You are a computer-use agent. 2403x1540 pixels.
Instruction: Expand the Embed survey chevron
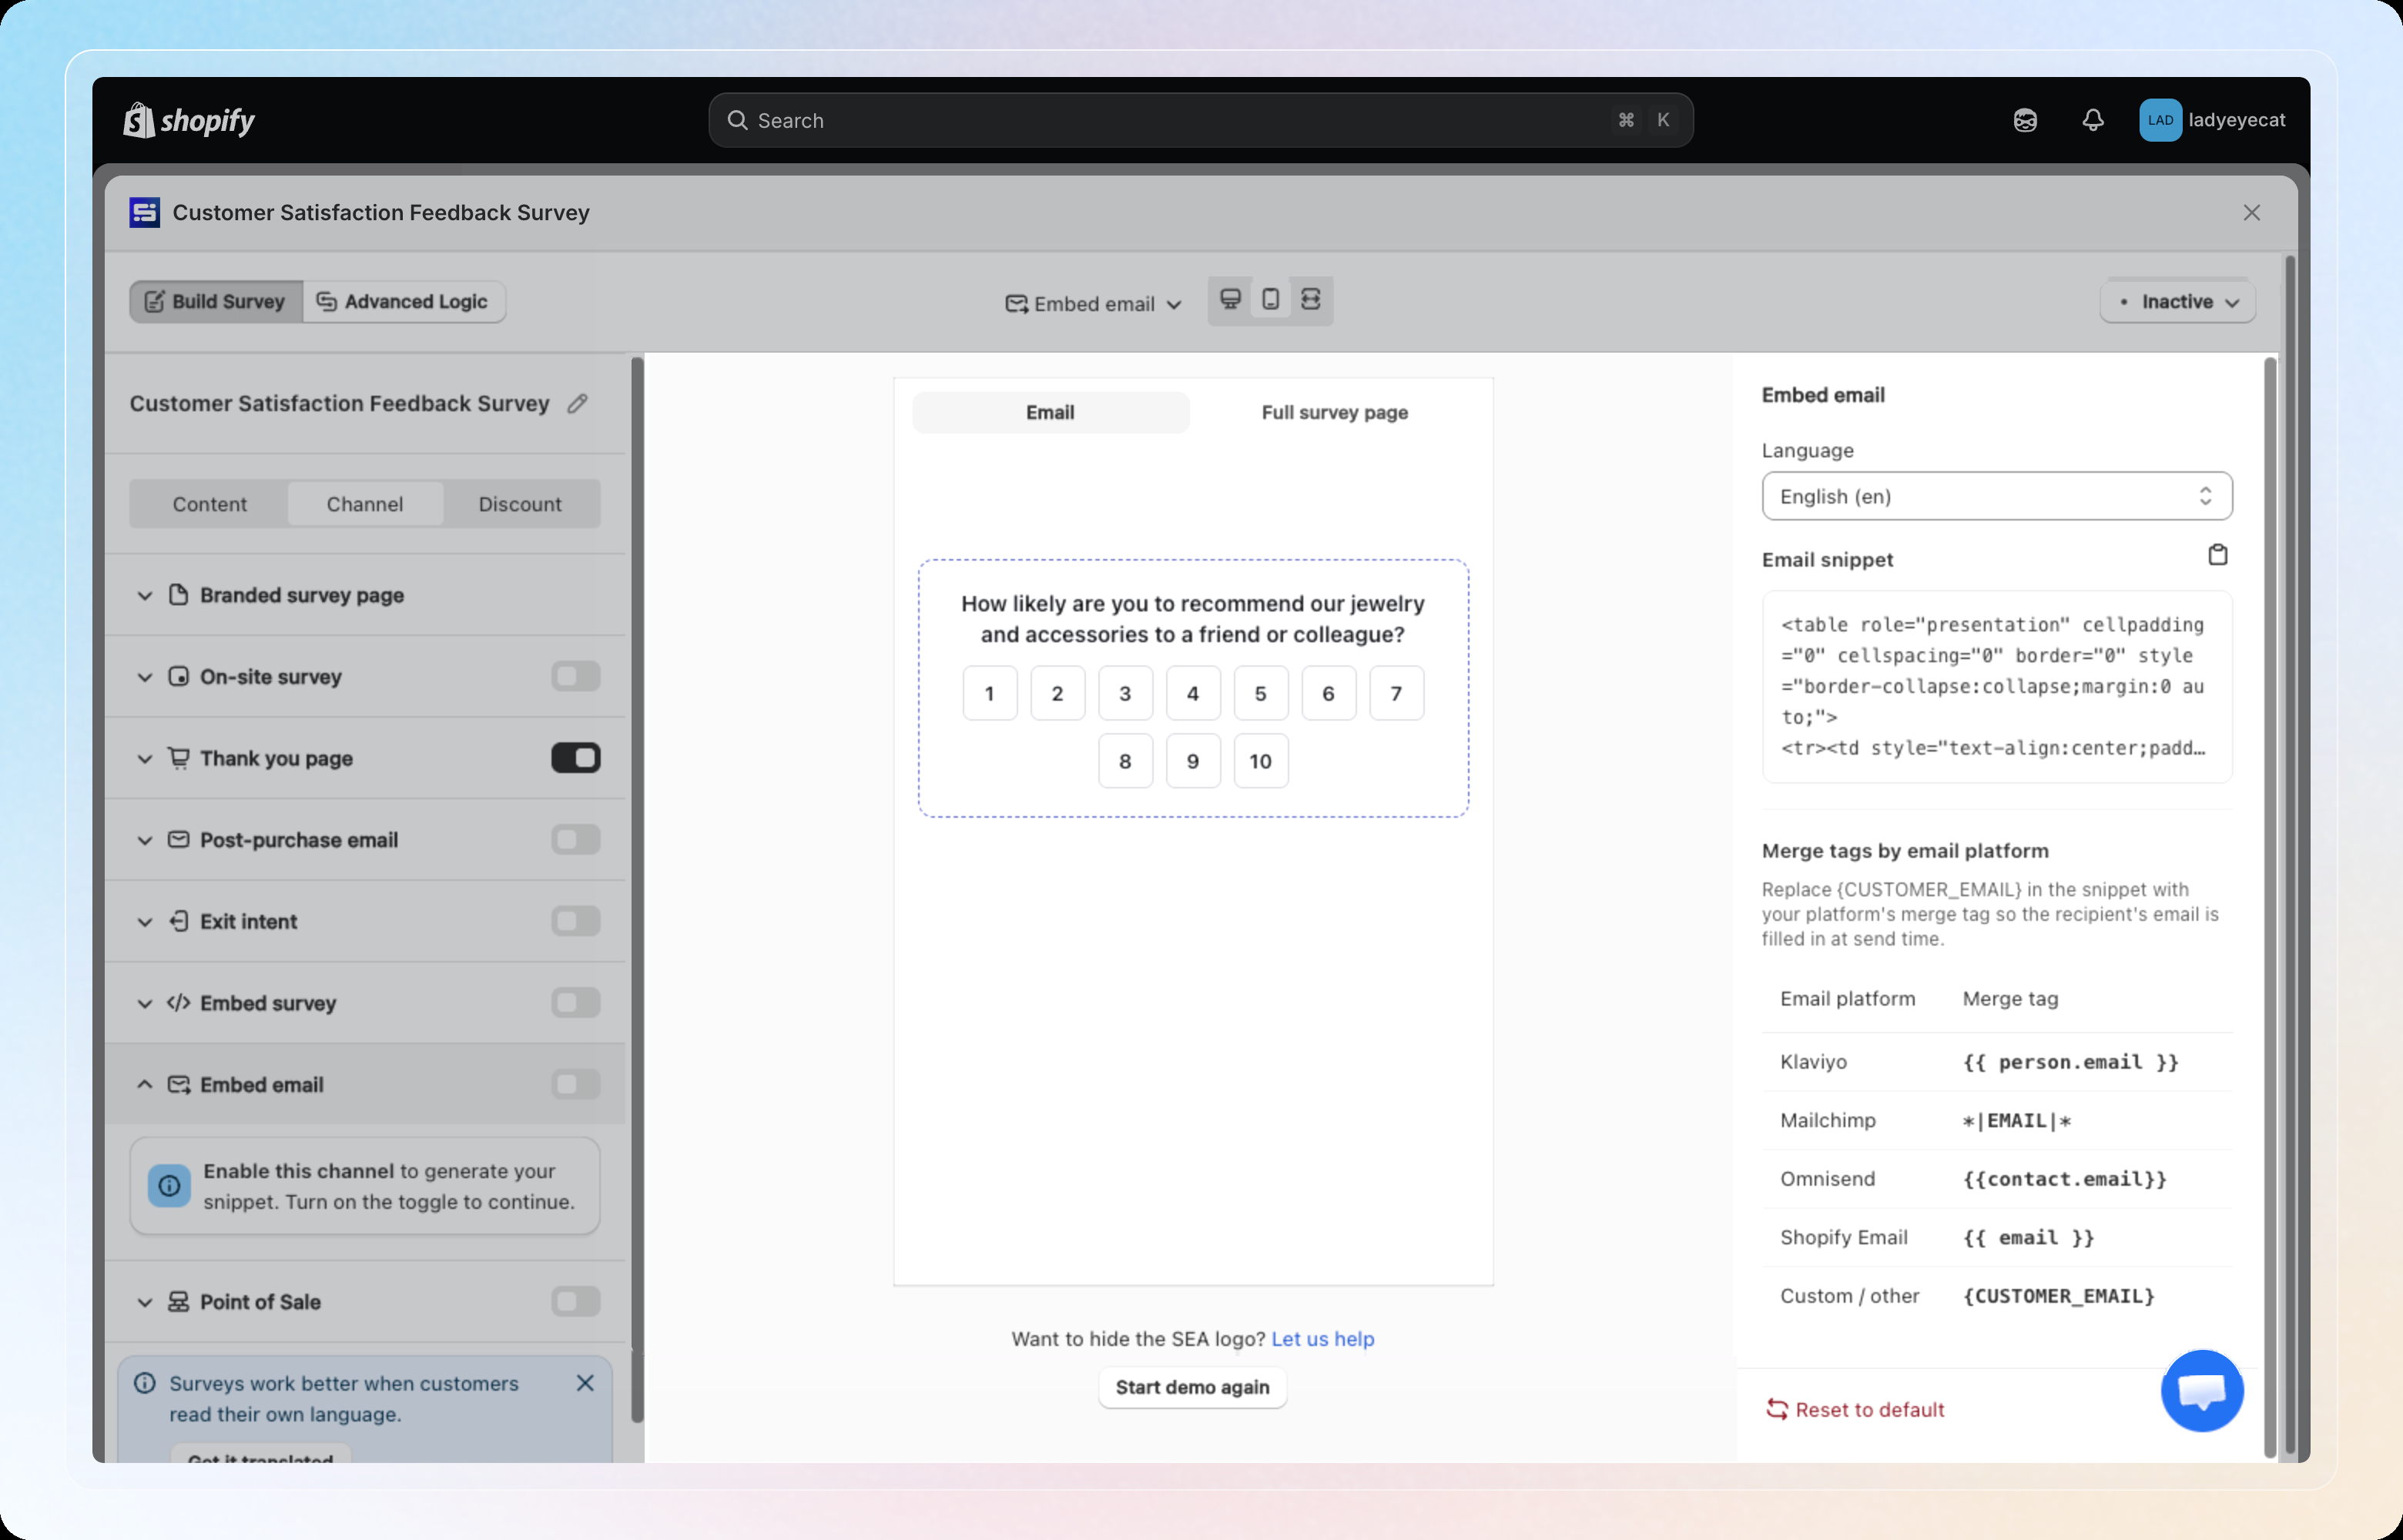tap(145, 1004)
